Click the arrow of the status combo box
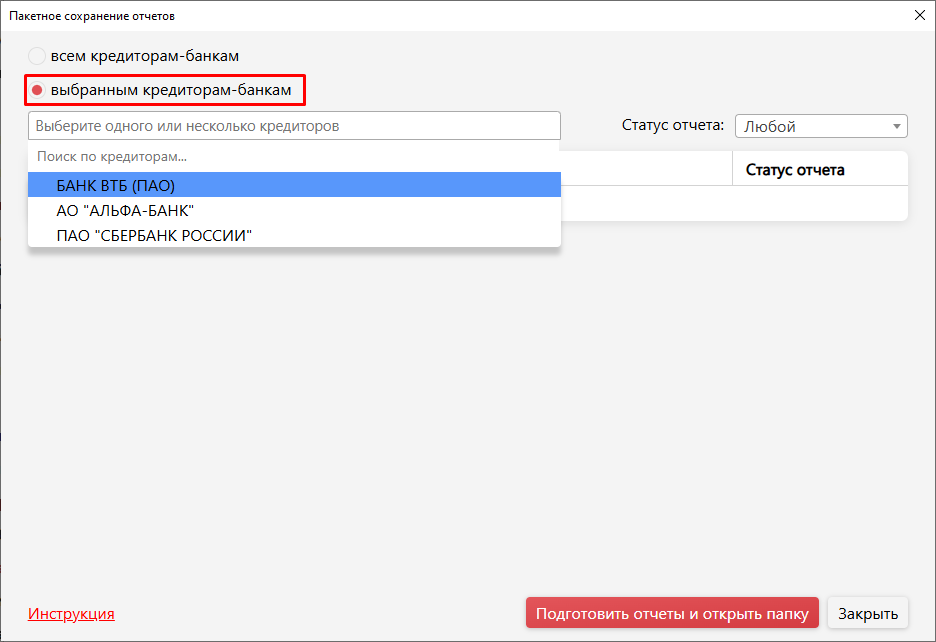This screenshot has height=642, width=936. click(897, 126)
